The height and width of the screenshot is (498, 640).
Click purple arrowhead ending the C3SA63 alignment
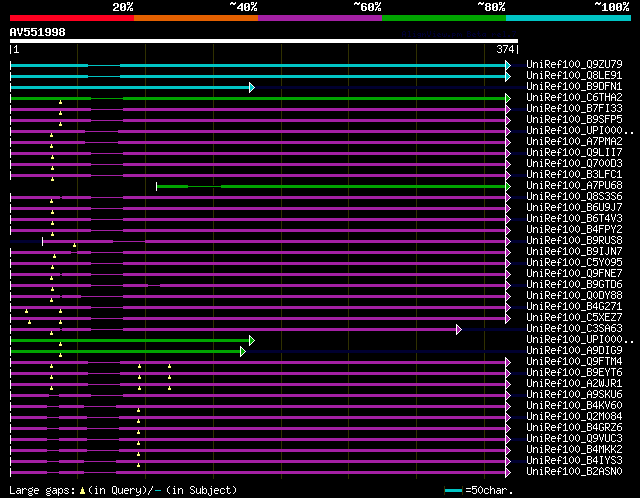(459, 329)
